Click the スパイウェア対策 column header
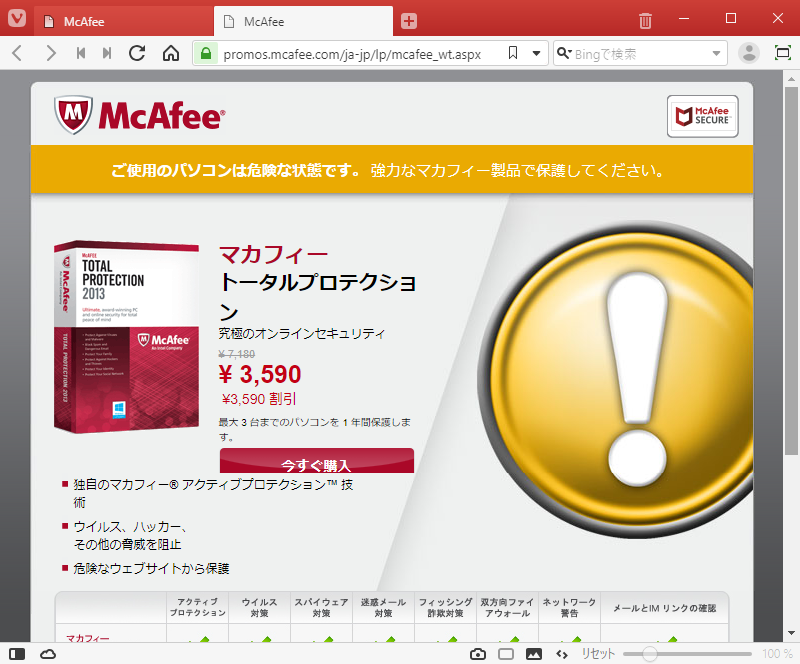The width and height of the screenshot is (800, 664). point(321,608)
